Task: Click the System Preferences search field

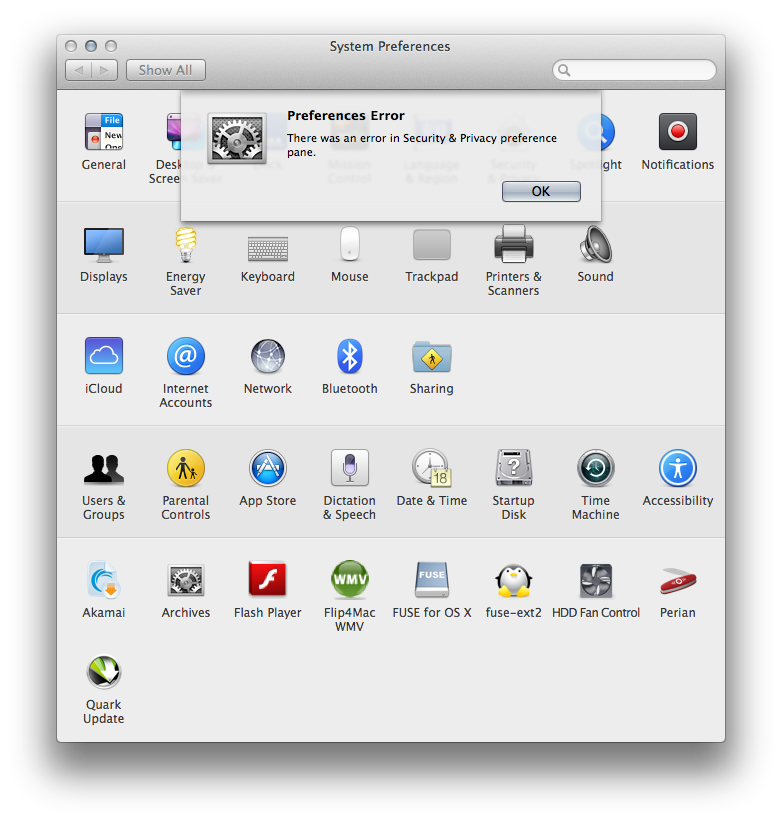Action: 634,70
